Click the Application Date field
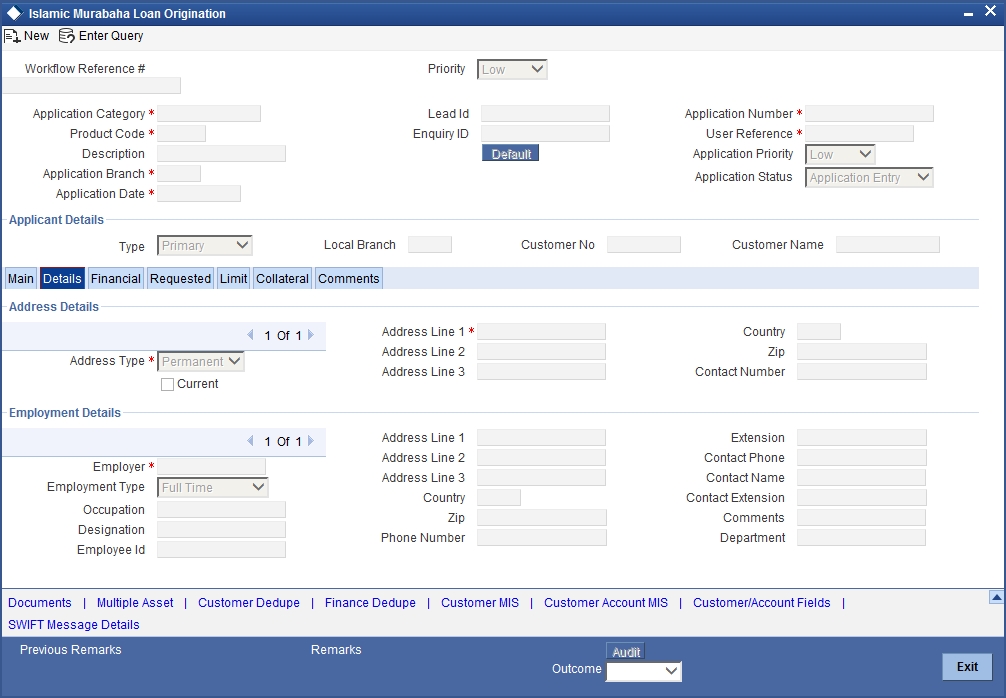This screenshot has width=1006, height=698. [199, 194]
